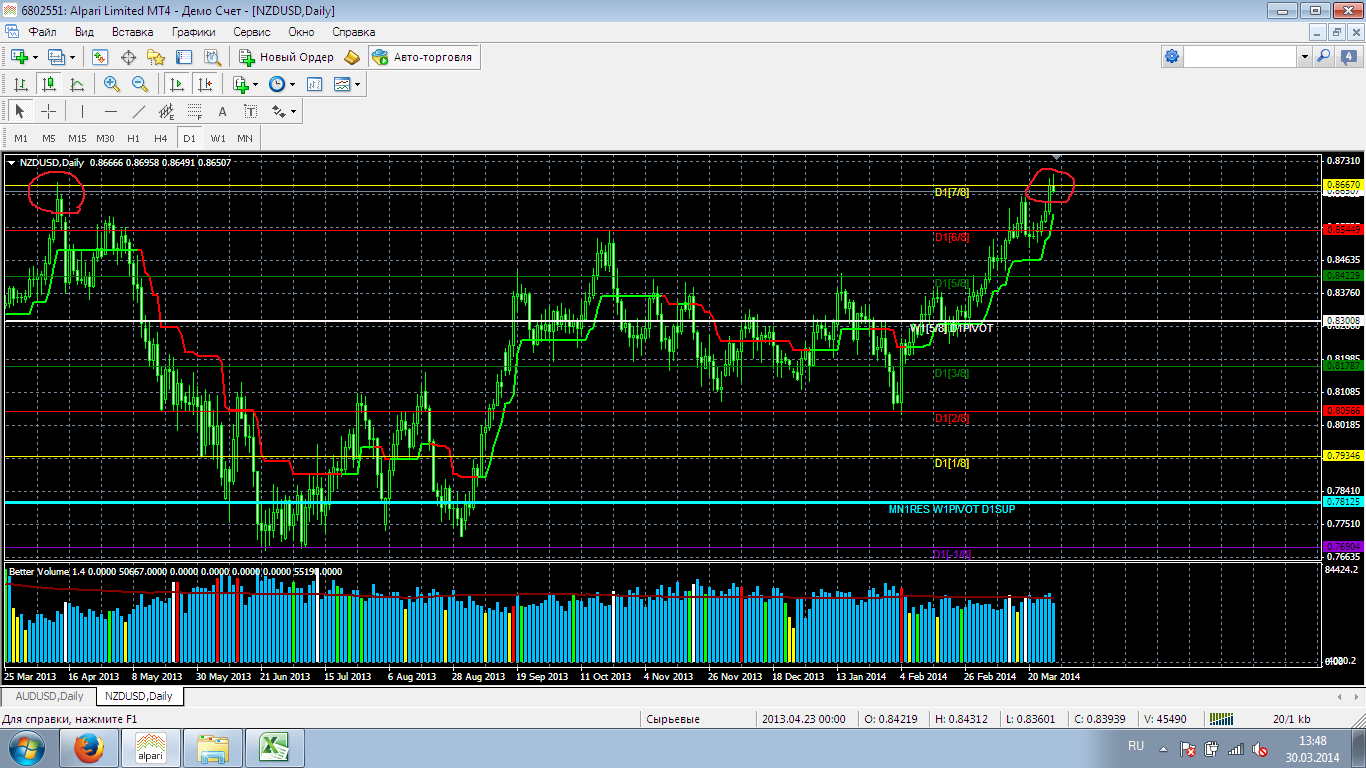Switch to the AUDUSD,Daily chart tab

pyautogui.click(x=49, y=696)
